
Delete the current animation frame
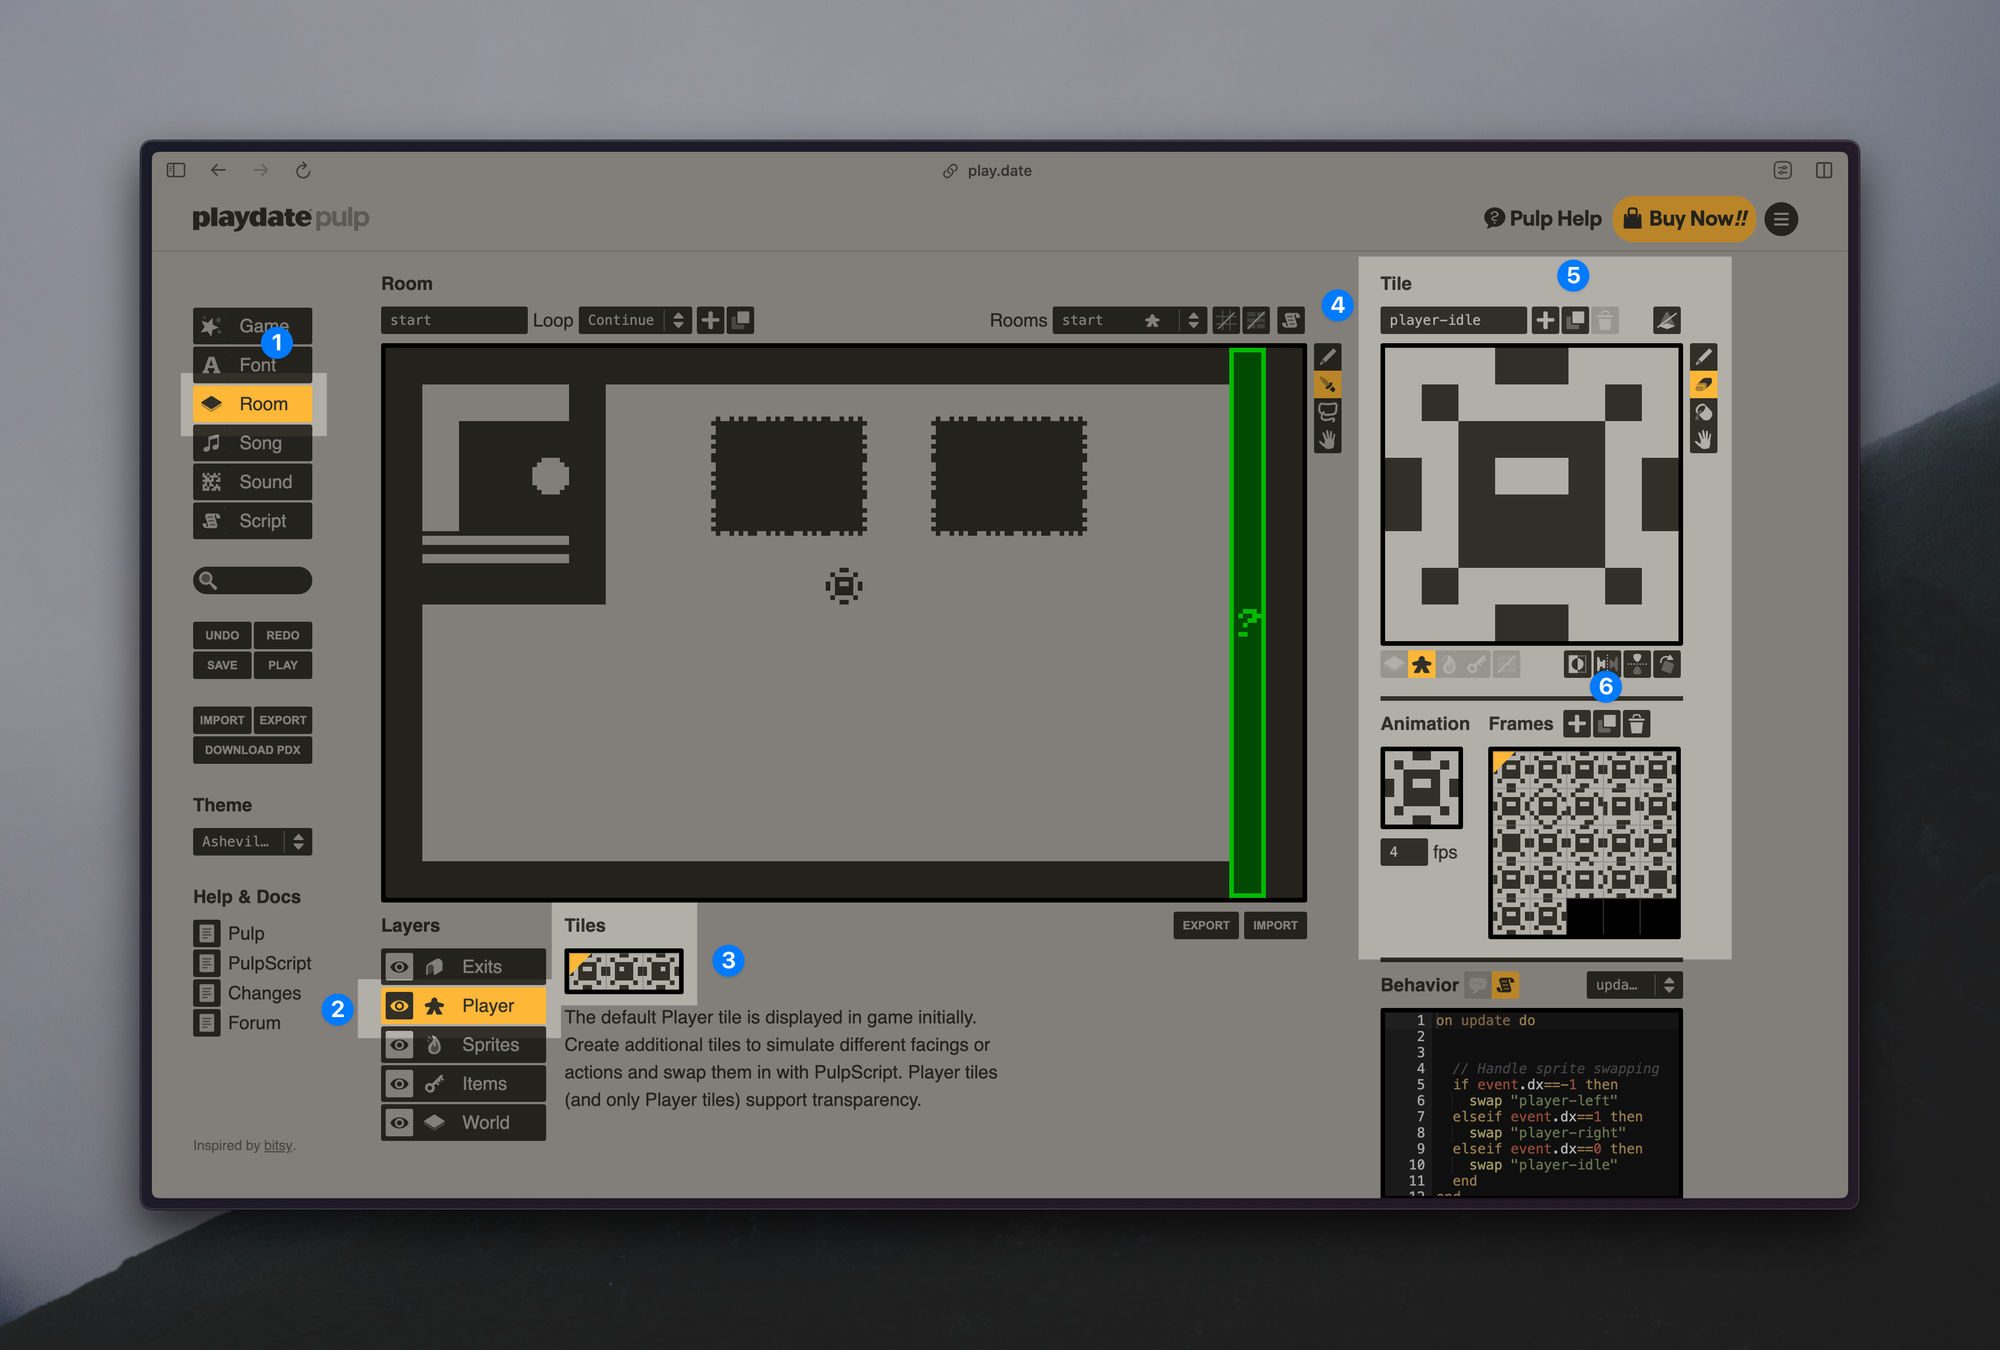[x=1636, y=724]
